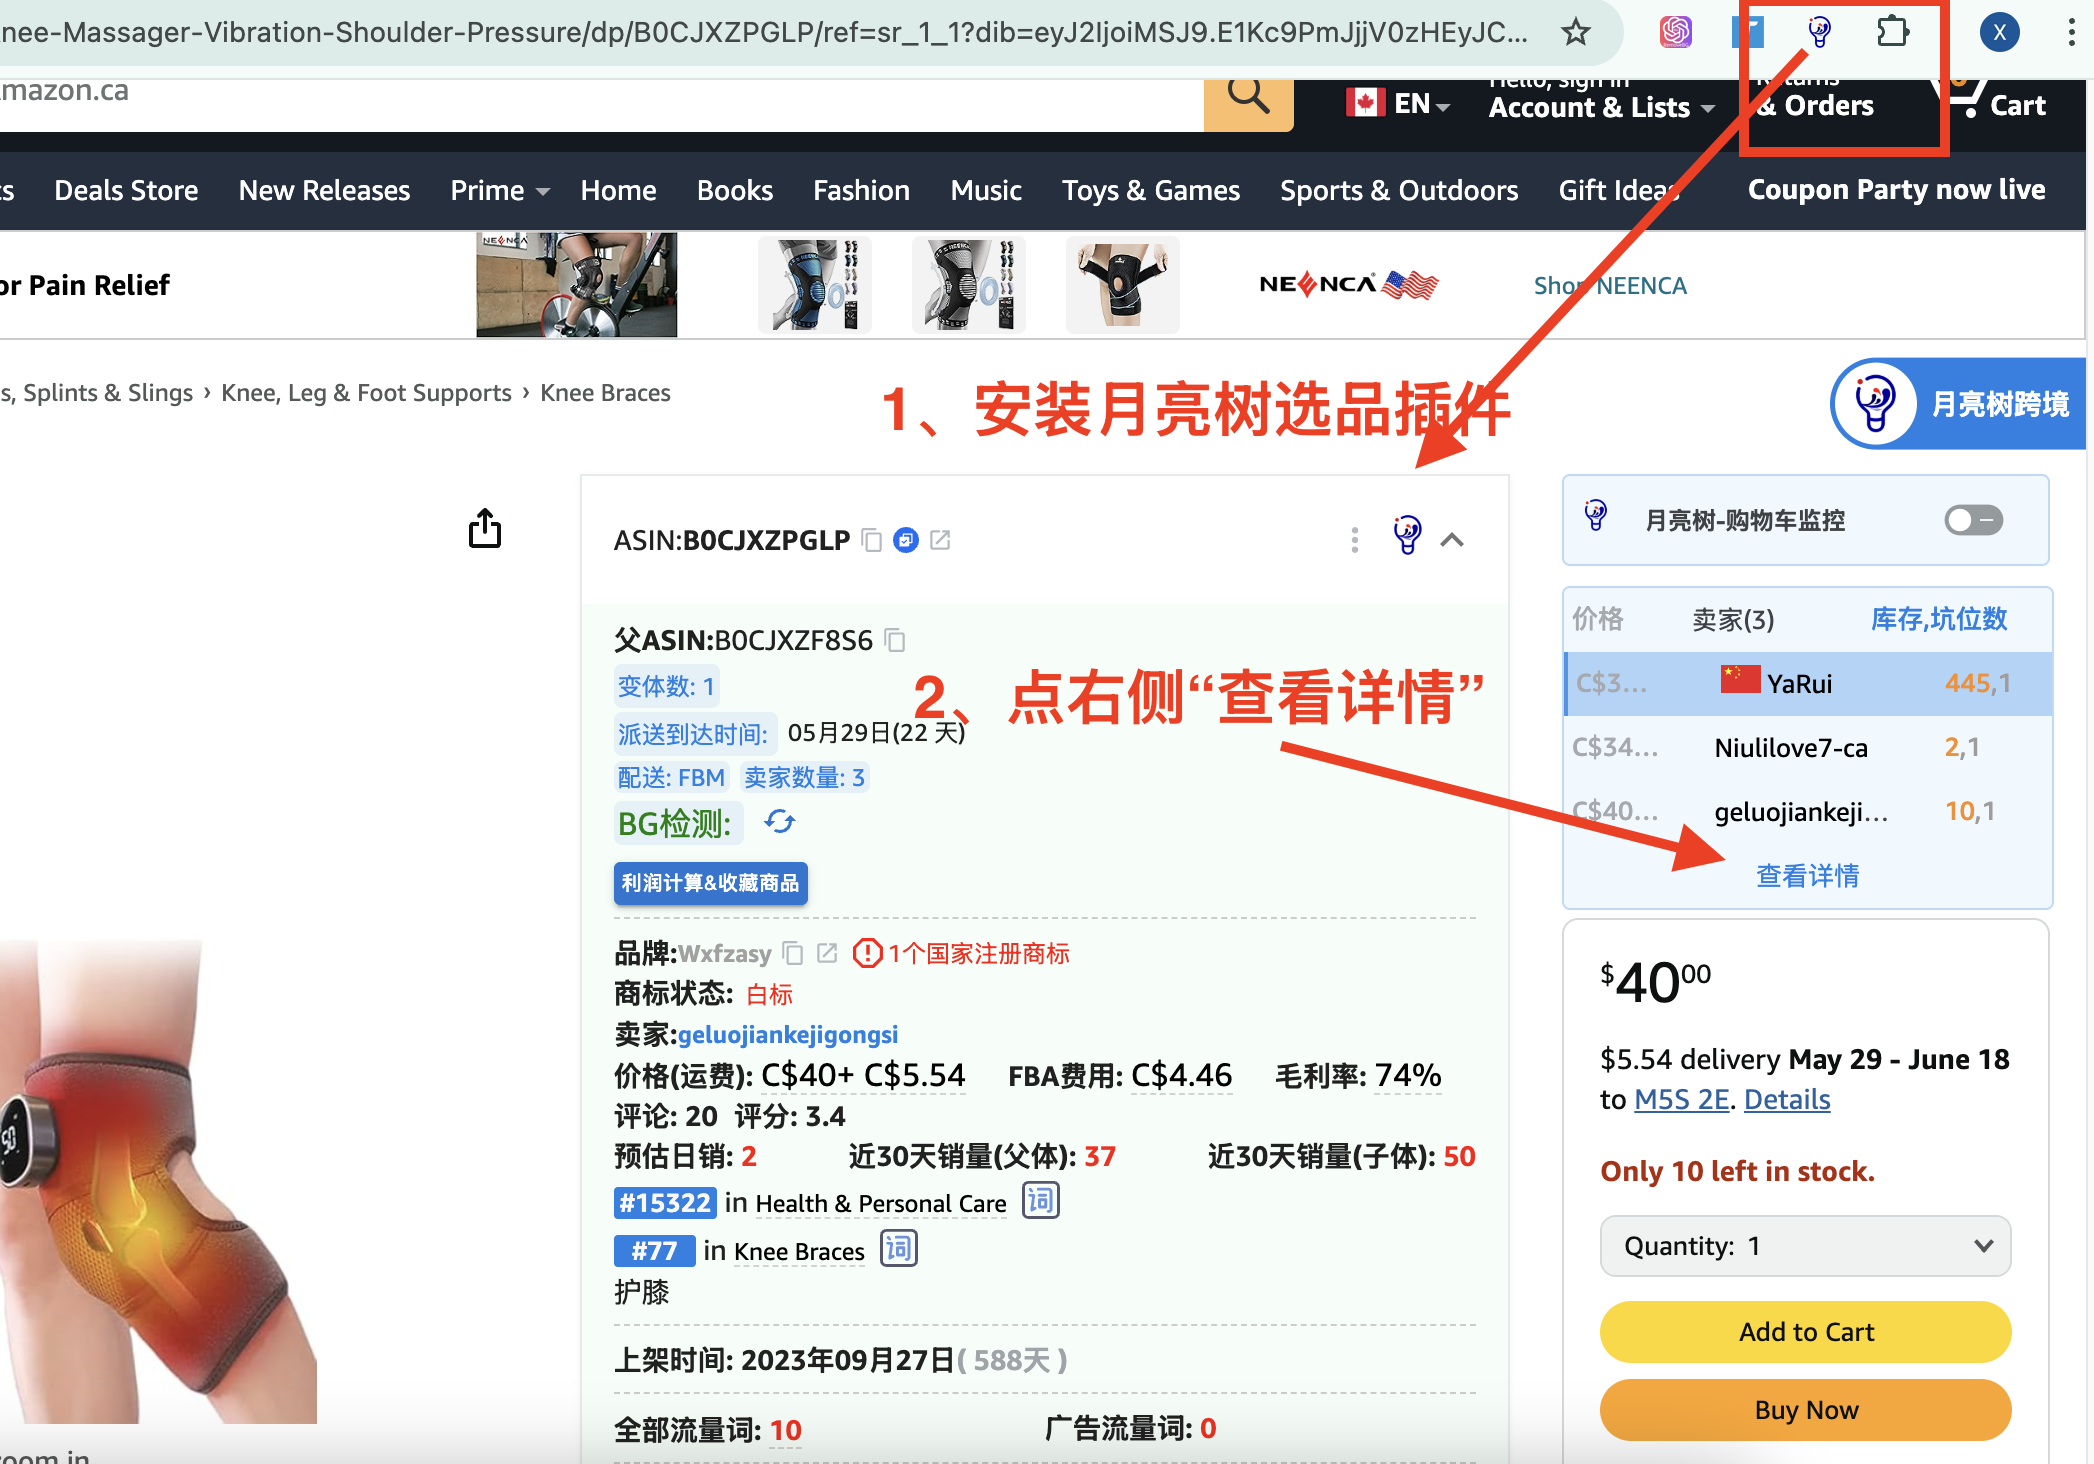The width and height of the screenshot is (2094, 1464).
Task: Click the M5S 2E postal code link
Action: coord(1681,1099)
